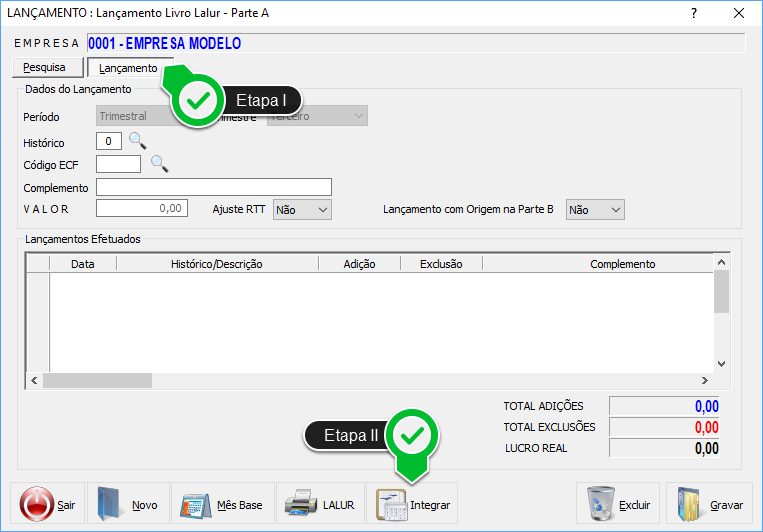Switch to the Pesquisa tab
This screenshot has height=532, width=763.
(45, 67)
